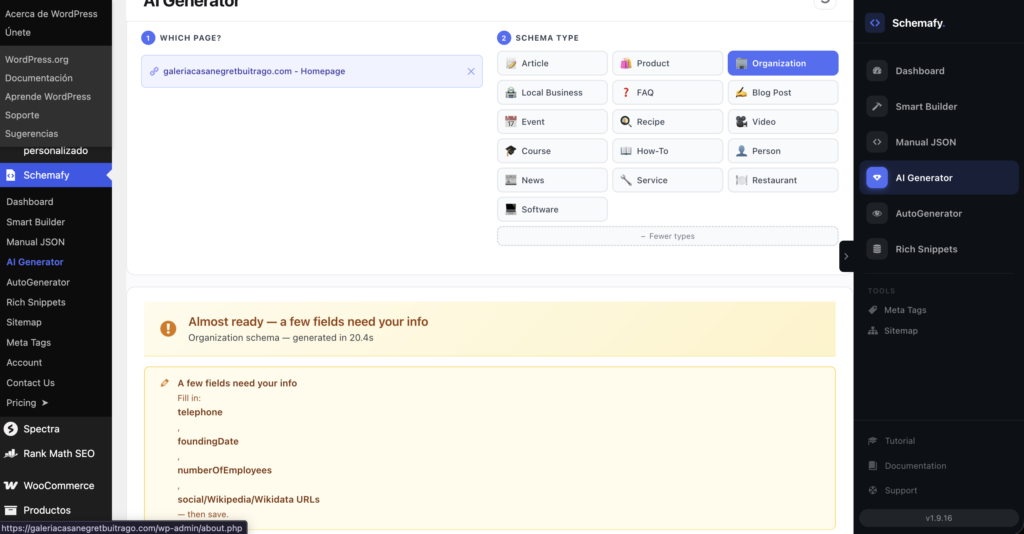
Task: Collapse schema list with Fewer types
Action: pyautogui.click(x=667, y=236)
